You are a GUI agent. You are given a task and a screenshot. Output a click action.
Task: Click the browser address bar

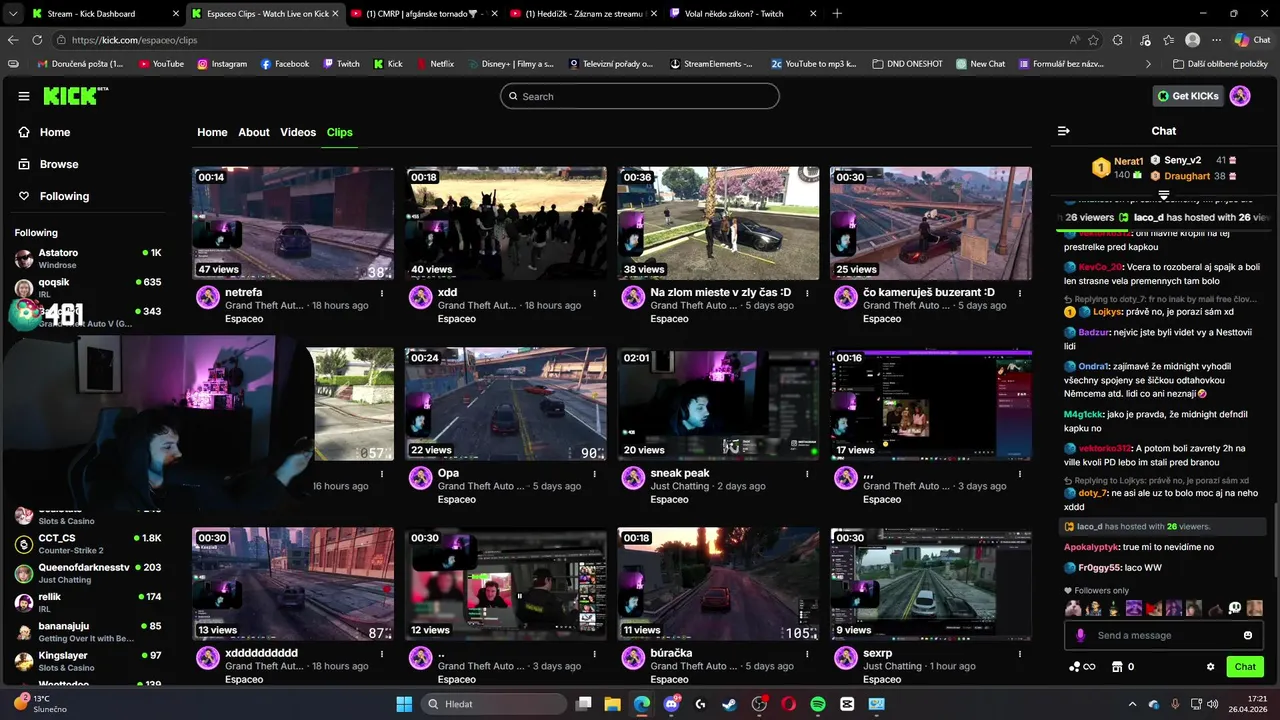point(560,40)
